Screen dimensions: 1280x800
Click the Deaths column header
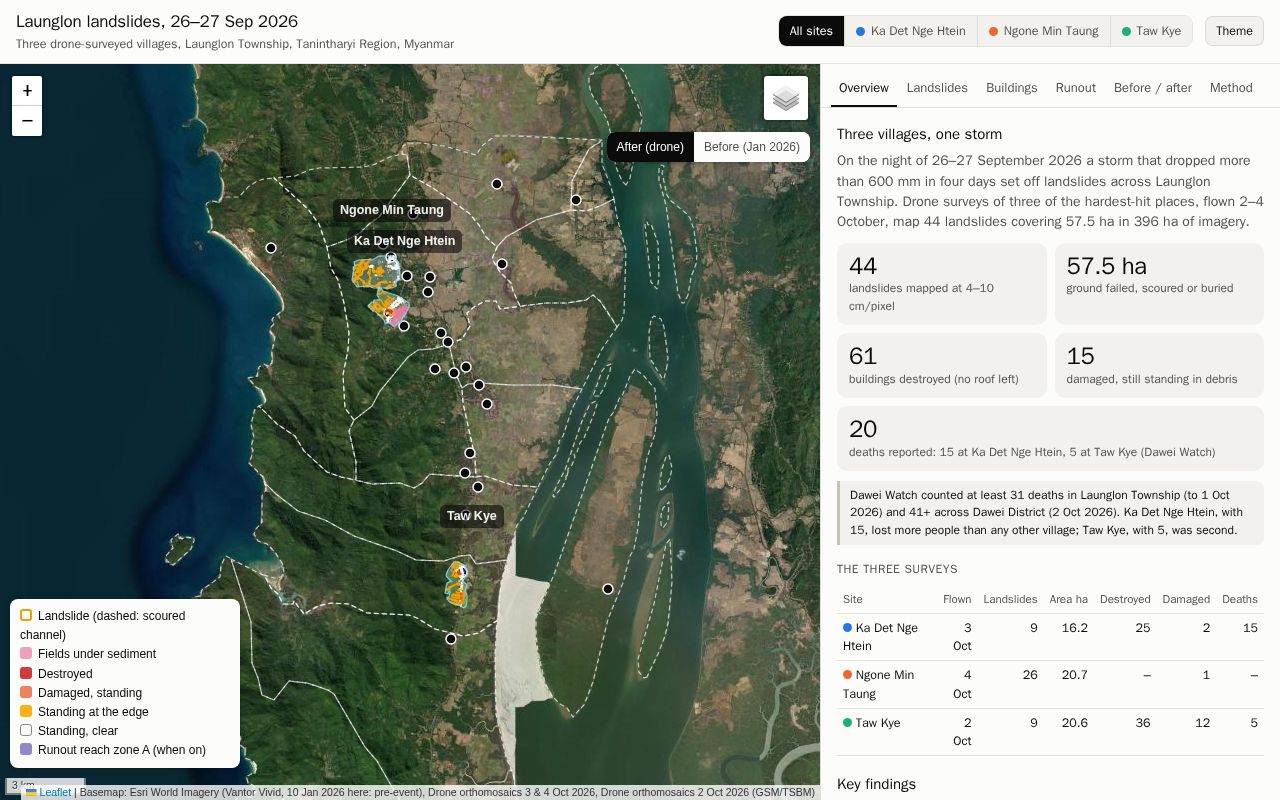(1240, 599)
